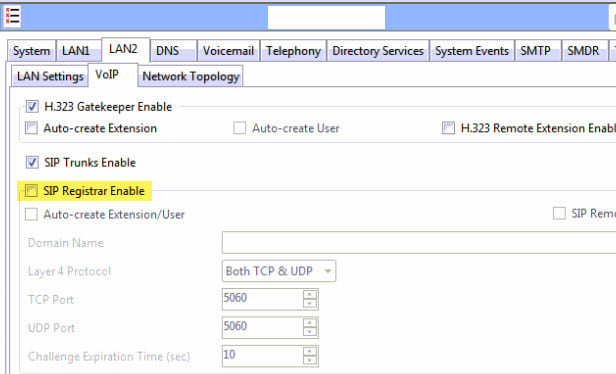This screenshot has height=374, width=616.
Task: Open Layer 4 Protocol dropdown
Action: 279,271
